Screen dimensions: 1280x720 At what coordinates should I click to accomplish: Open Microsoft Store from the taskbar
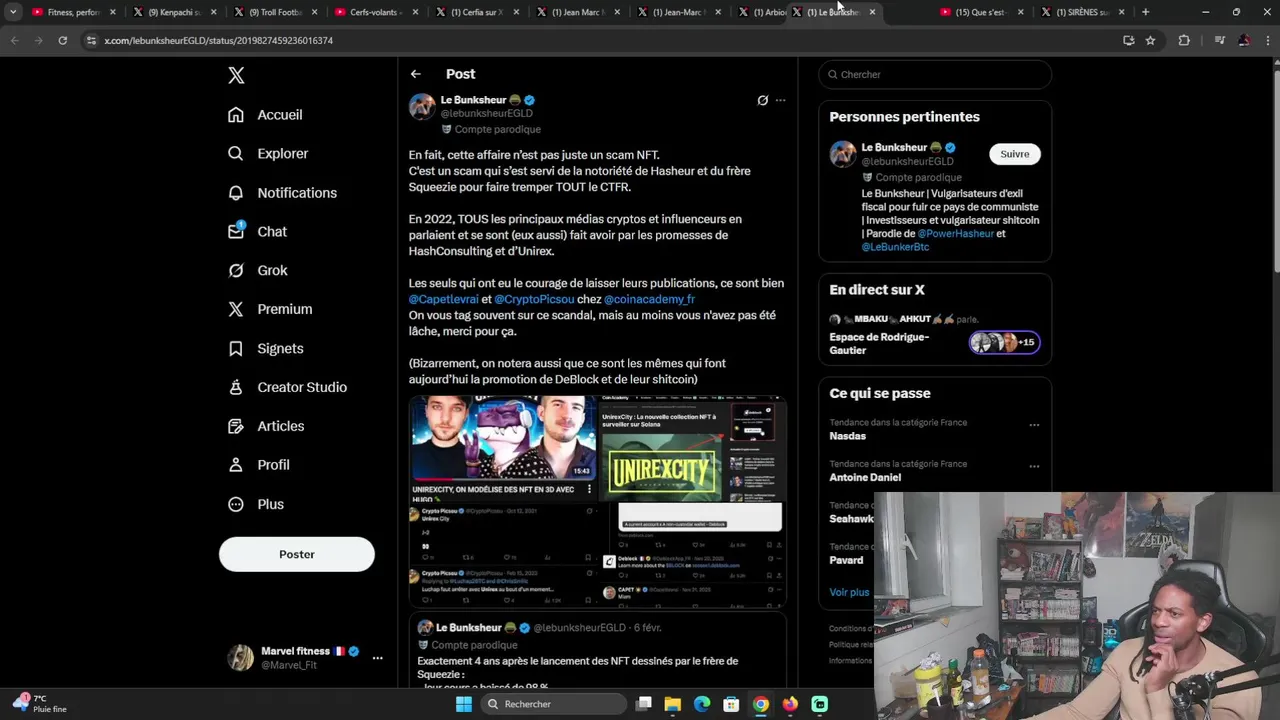point(731,704)
